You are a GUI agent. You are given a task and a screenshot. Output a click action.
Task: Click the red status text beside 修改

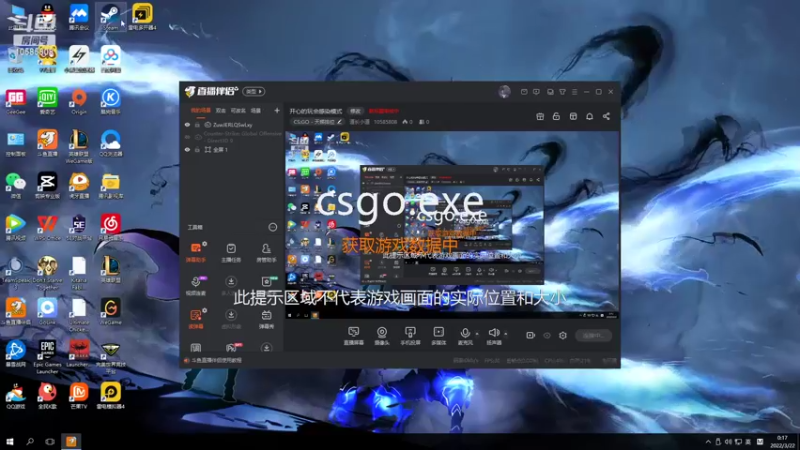click(384, 111)
